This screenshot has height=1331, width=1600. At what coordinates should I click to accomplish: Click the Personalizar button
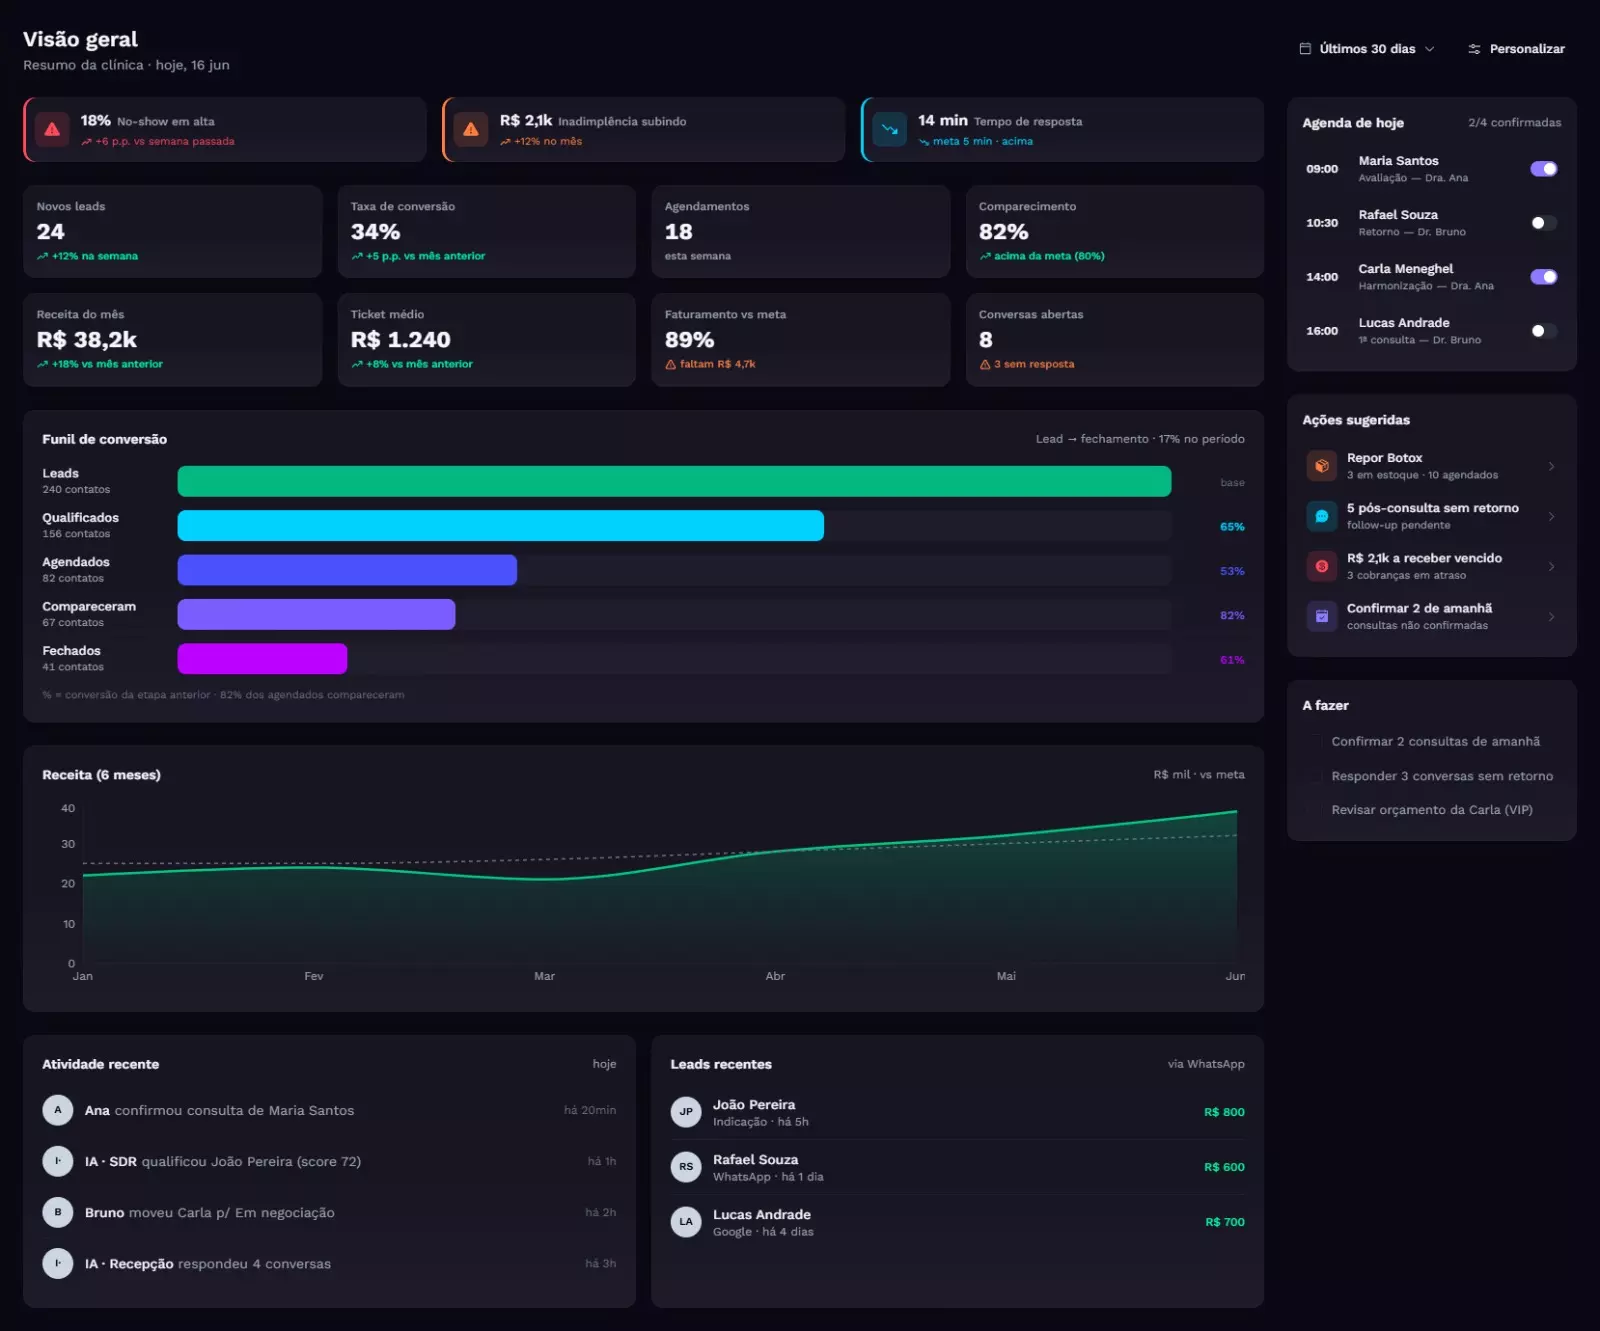pyautogui.click(x=1516, y=49)
